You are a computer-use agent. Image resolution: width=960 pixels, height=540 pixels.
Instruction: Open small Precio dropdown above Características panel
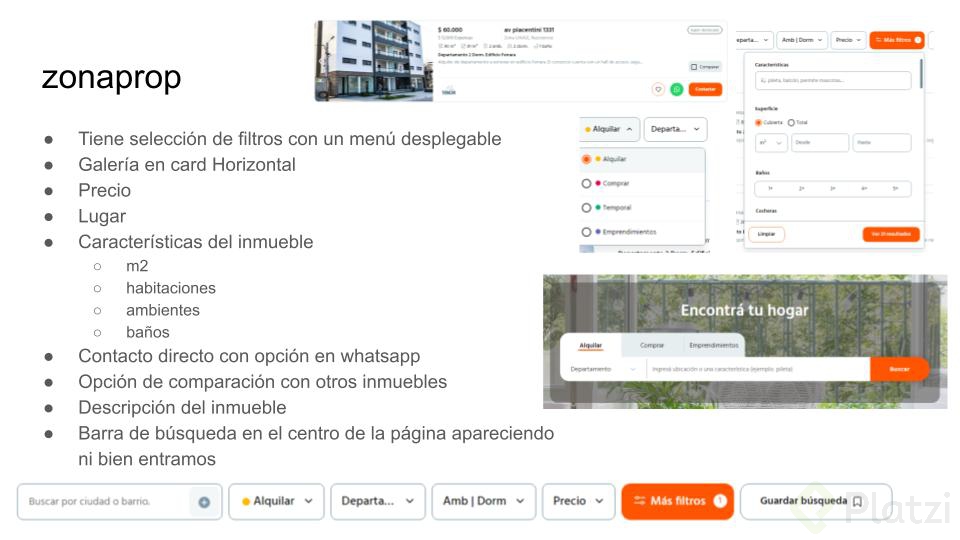point(849,40)
